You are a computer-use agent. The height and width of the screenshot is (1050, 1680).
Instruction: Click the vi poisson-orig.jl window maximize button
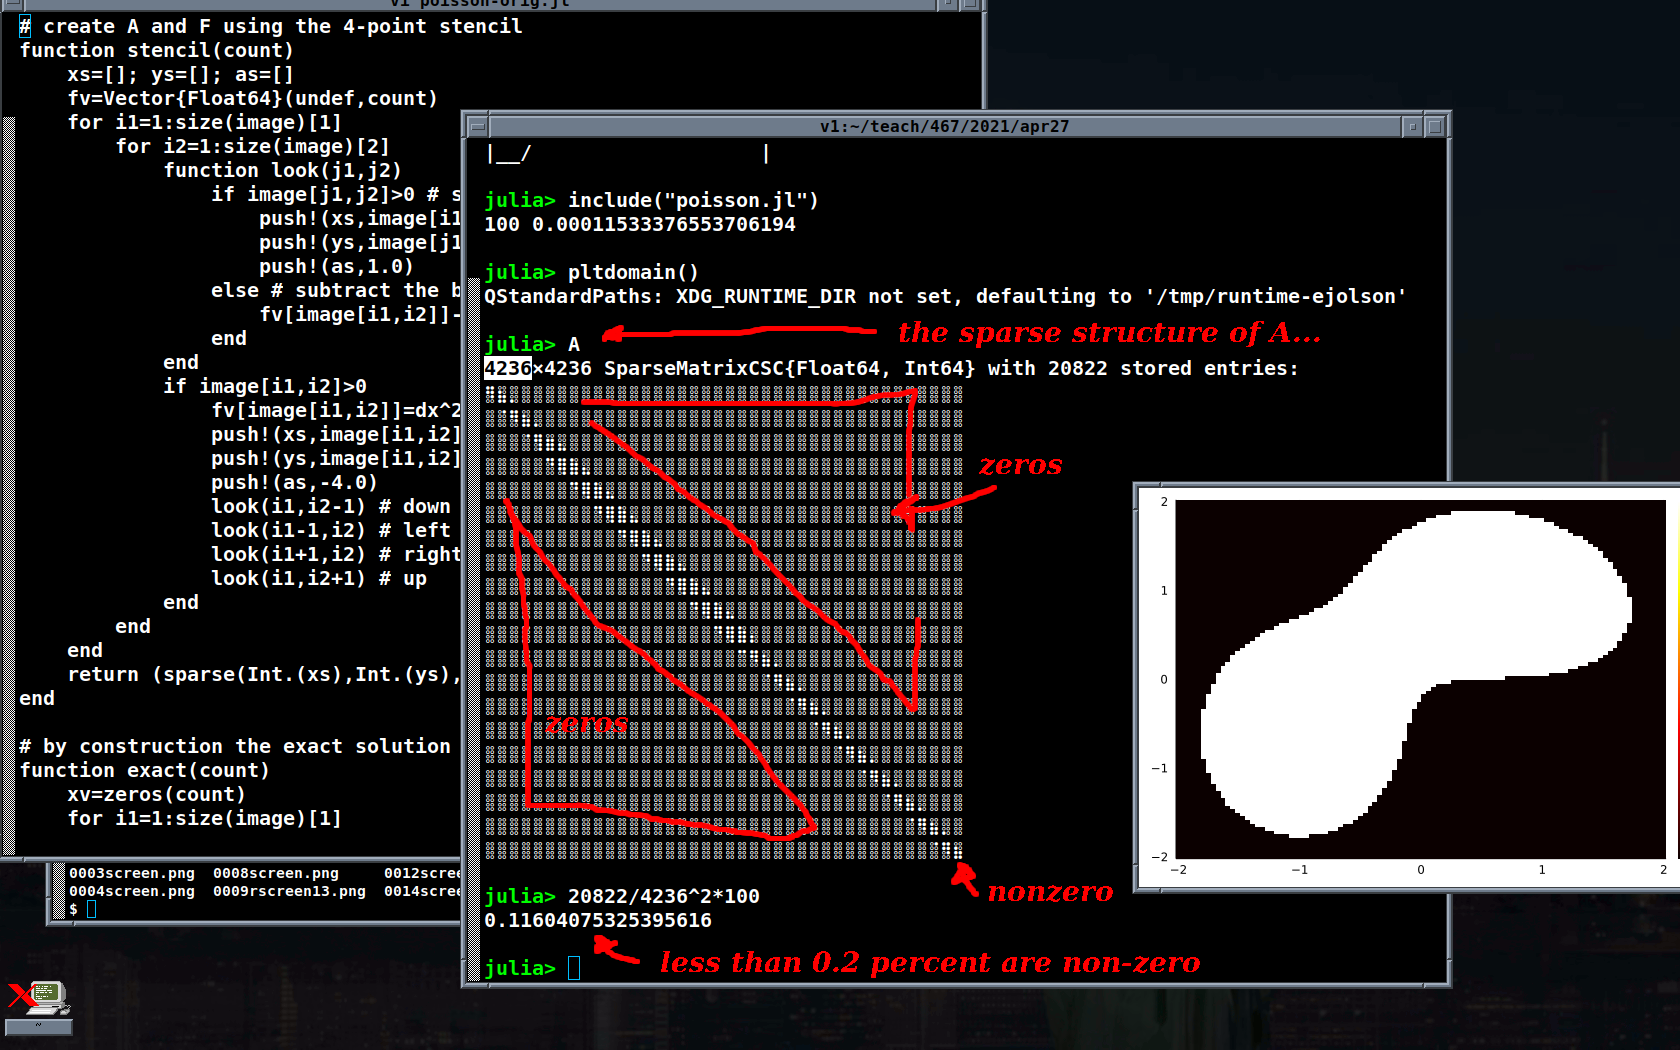(x=969, y=4)
